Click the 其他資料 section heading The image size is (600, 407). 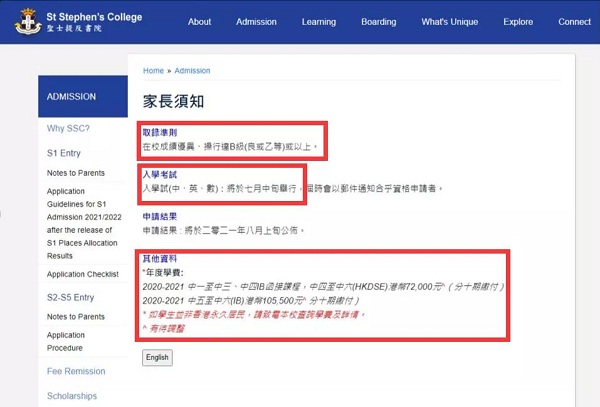click(160, 259)
